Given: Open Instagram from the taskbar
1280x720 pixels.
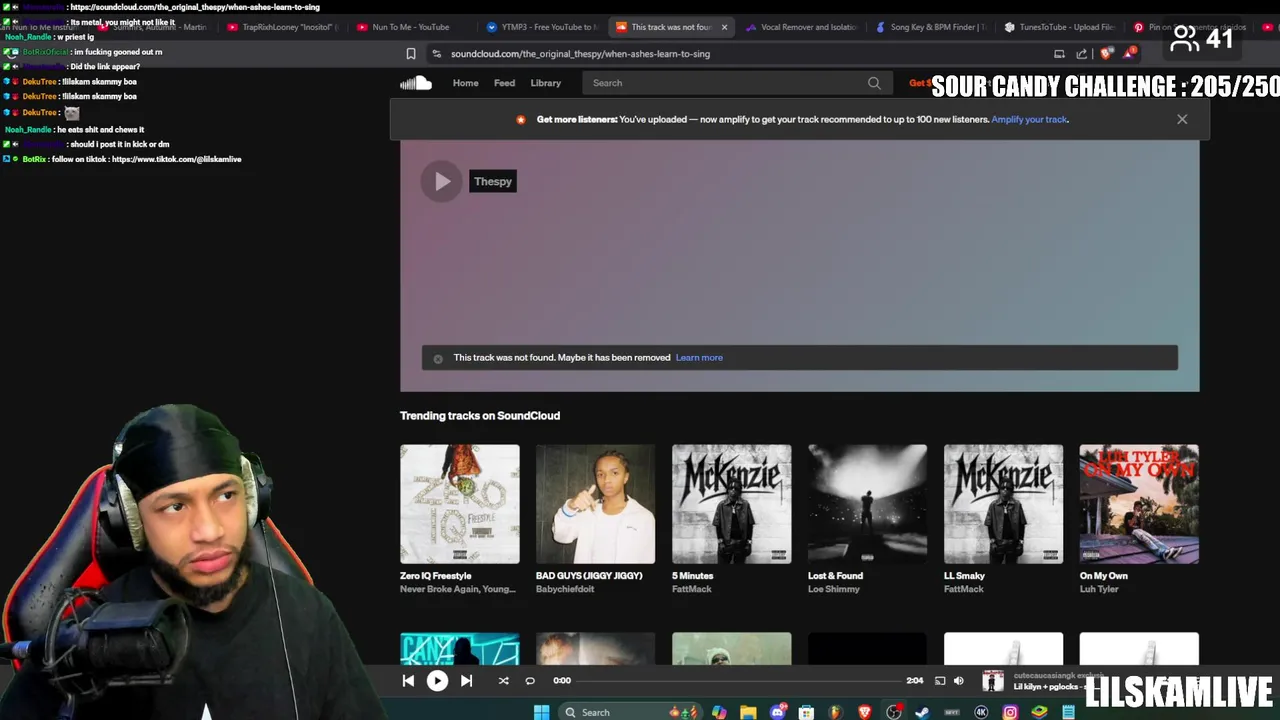Looking at the screenshot, I should (1010, 712).
